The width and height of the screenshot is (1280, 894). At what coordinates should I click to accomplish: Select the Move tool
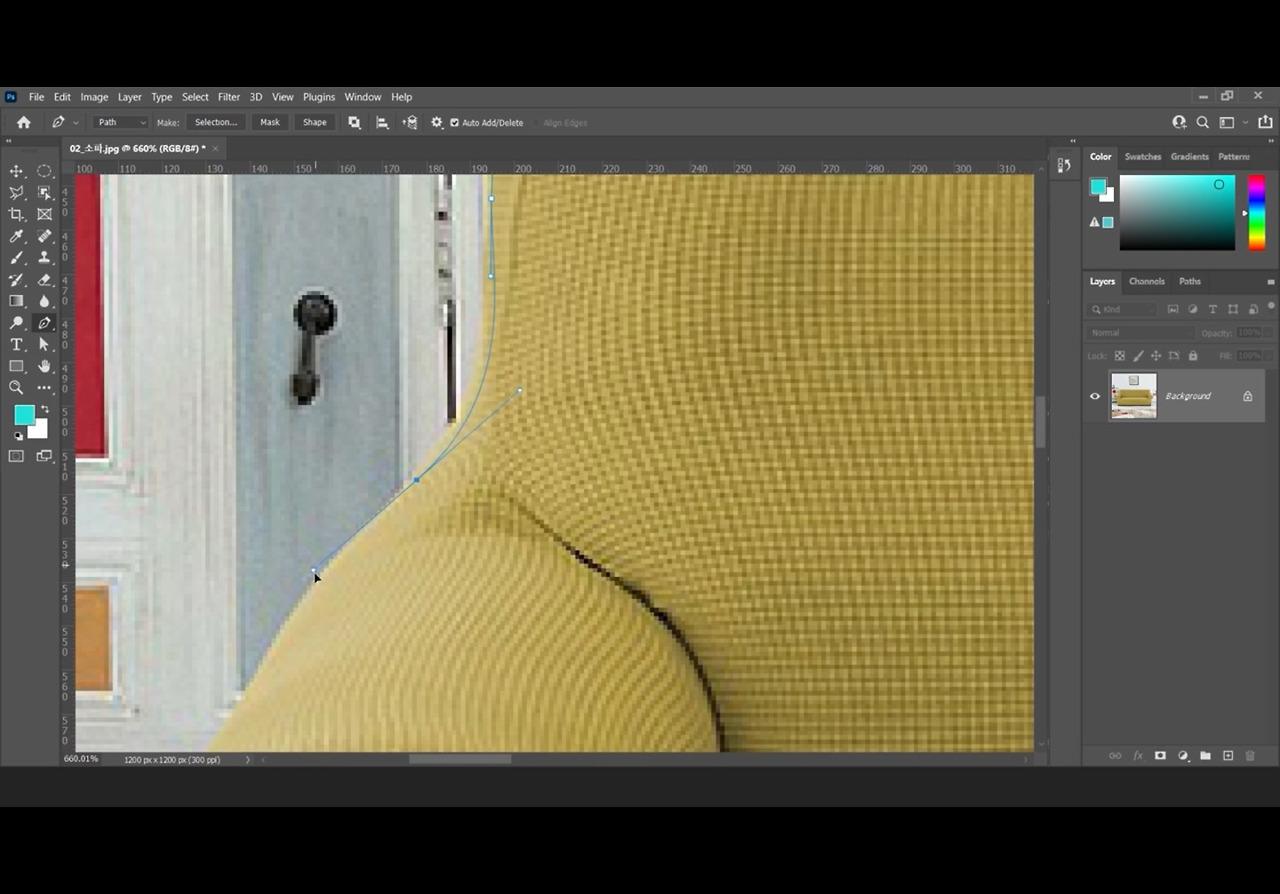click(16, 171)
